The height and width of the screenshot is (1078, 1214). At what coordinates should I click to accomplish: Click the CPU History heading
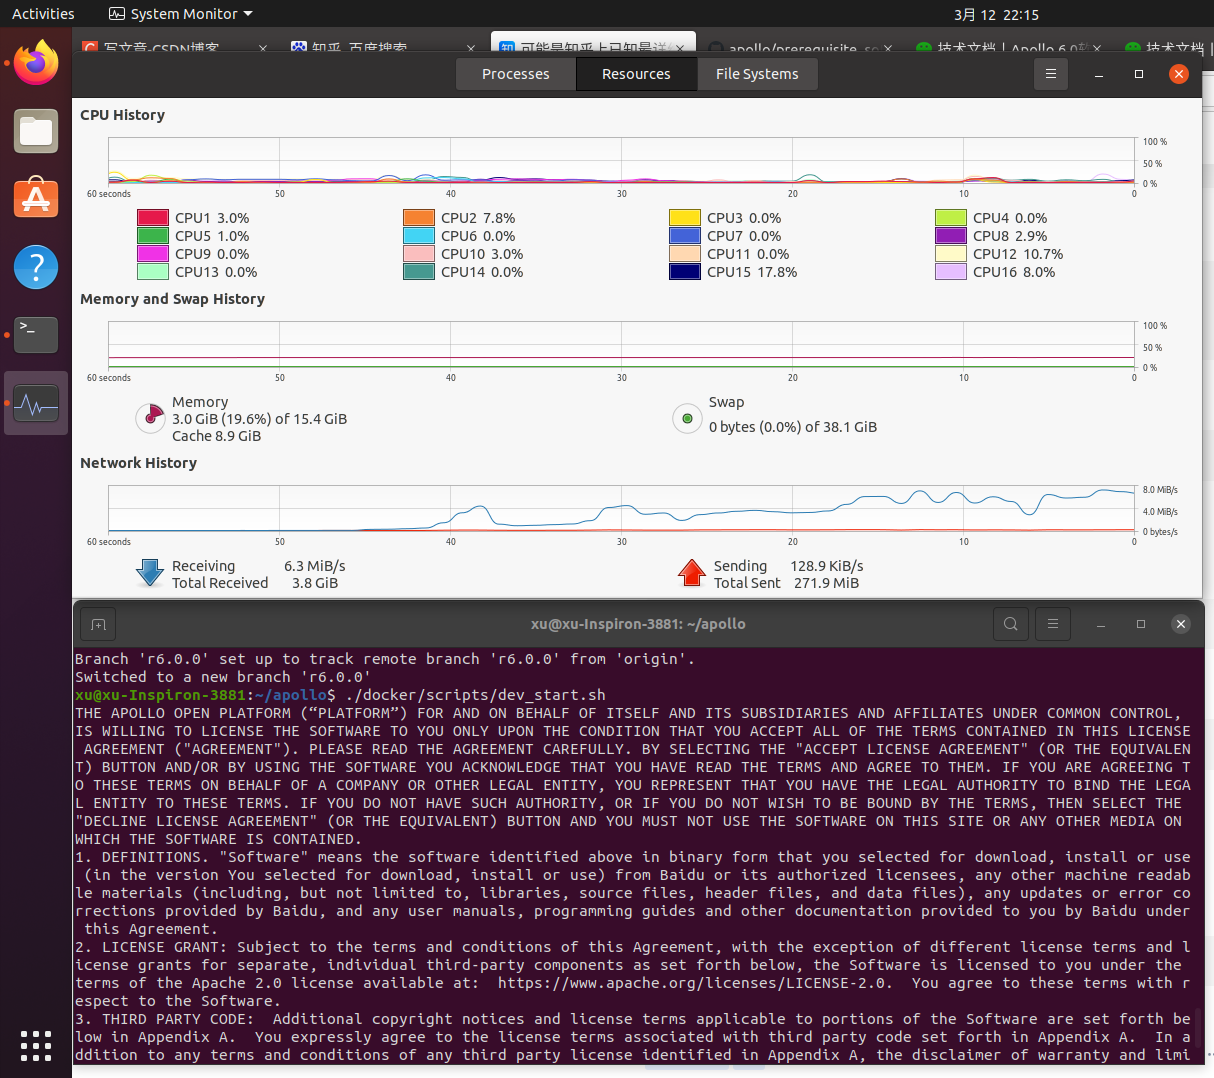(122, 115)
